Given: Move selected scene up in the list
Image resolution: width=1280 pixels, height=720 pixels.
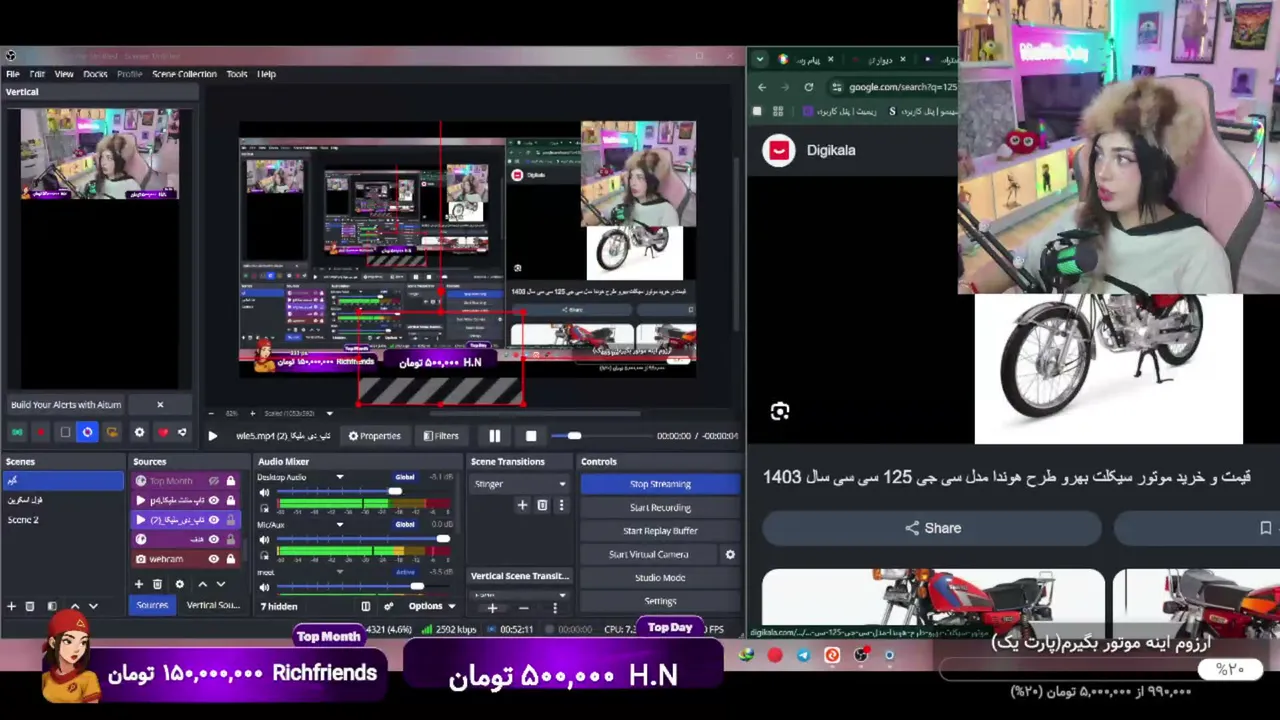Looking at the screenshot, I should [74, 606].
